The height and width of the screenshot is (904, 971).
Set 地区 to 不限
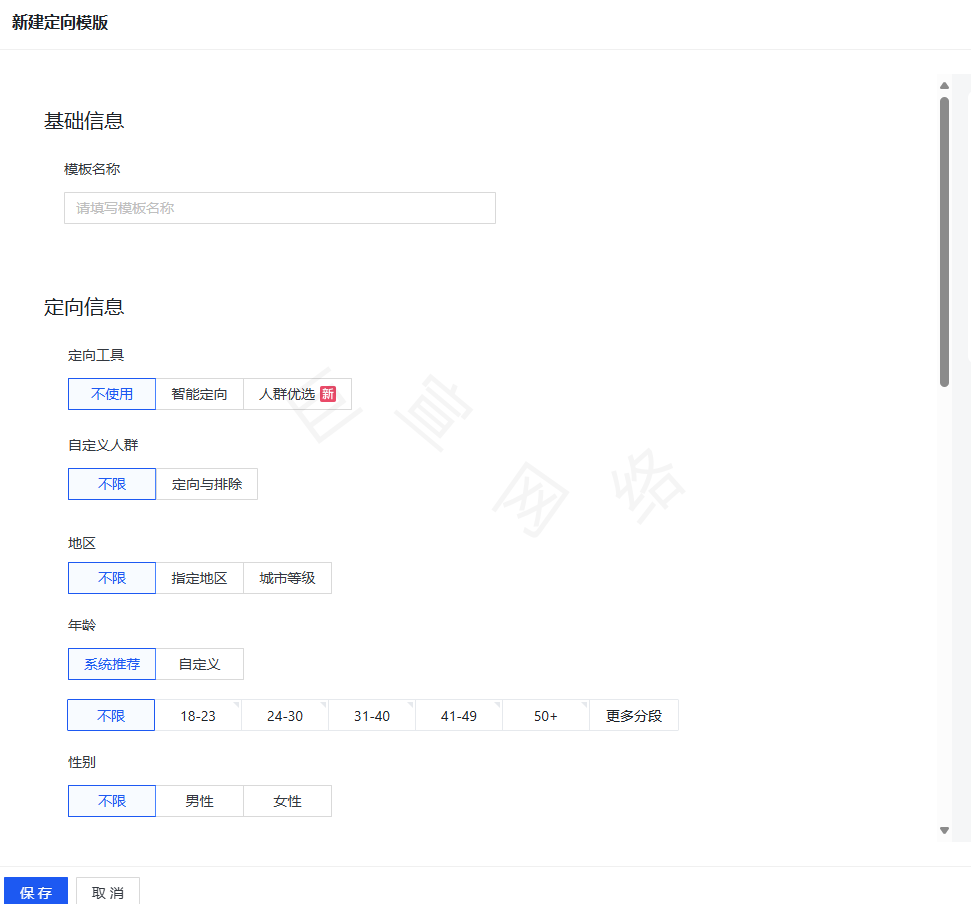coord(111,578)
